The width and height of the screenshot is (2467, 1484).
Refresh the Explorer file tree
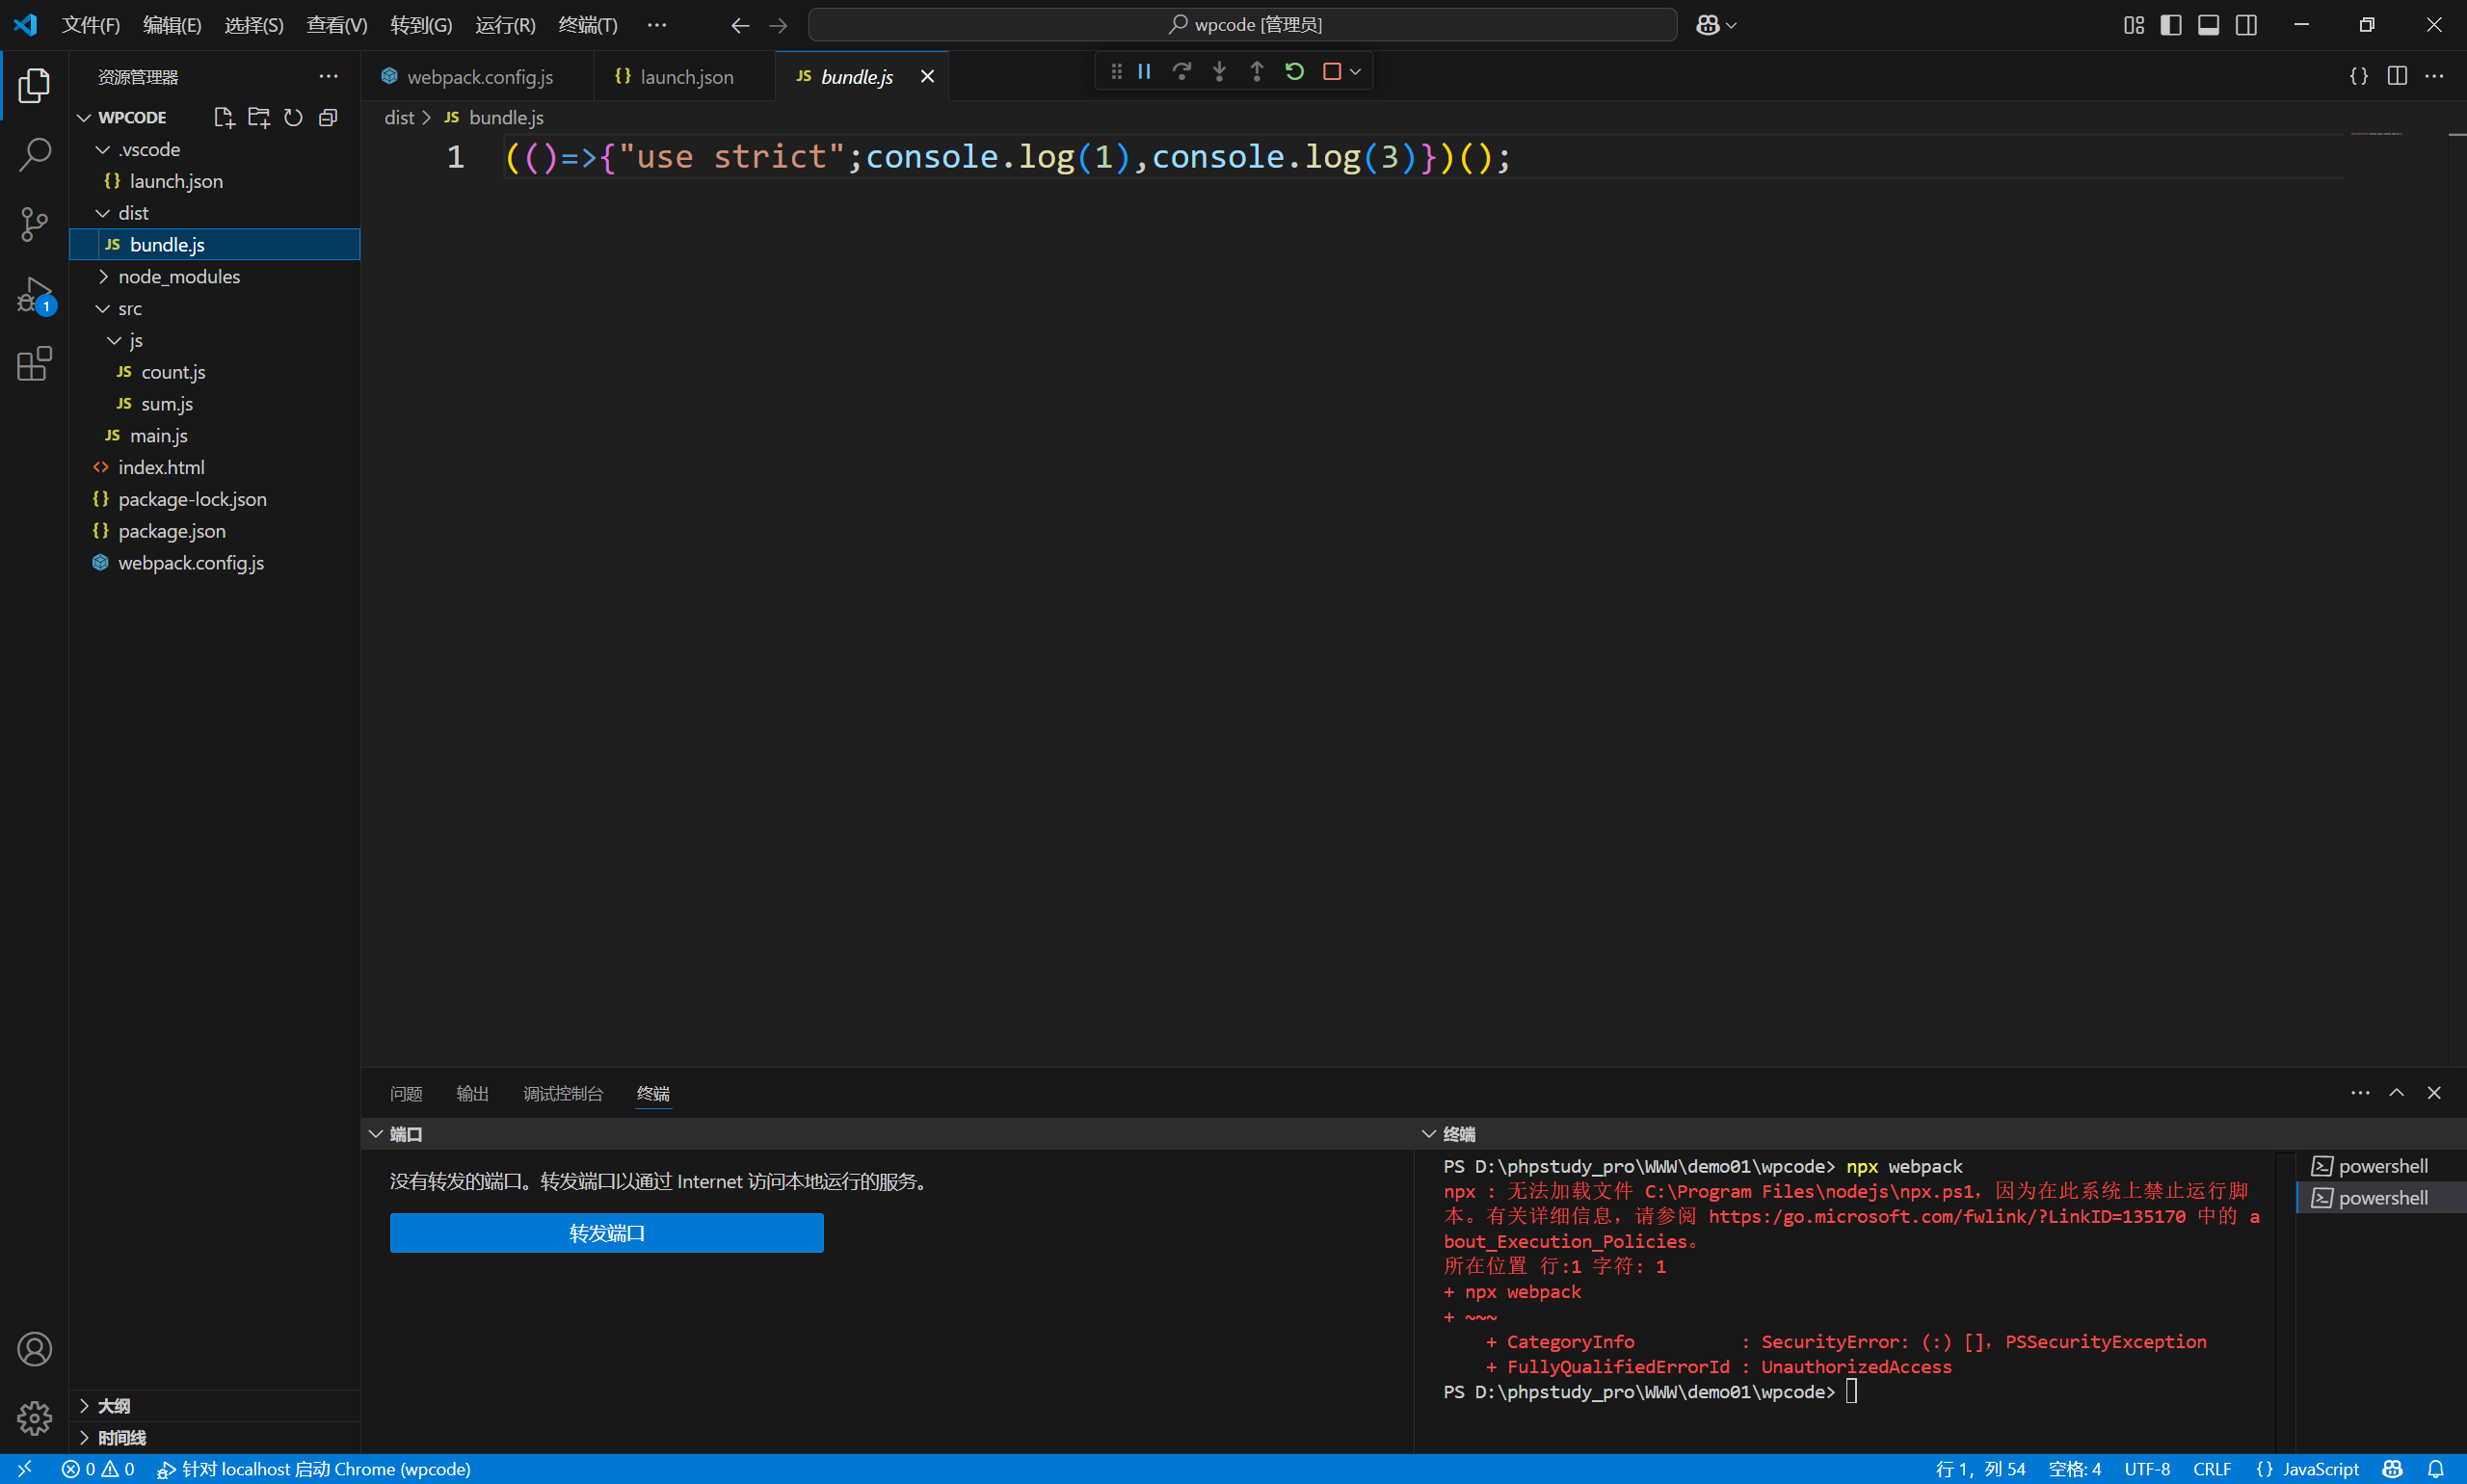tap(292, 117)
